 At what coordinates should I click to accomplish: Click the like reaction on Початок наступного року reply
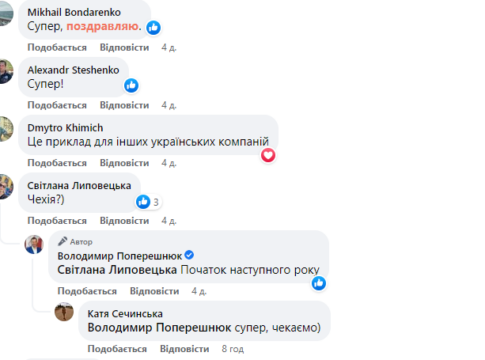[x=319, y=283]
